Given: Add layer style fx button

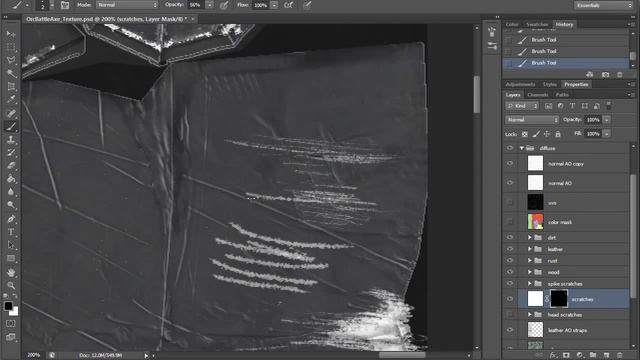Looking at the screenshot, I should 553,355.
